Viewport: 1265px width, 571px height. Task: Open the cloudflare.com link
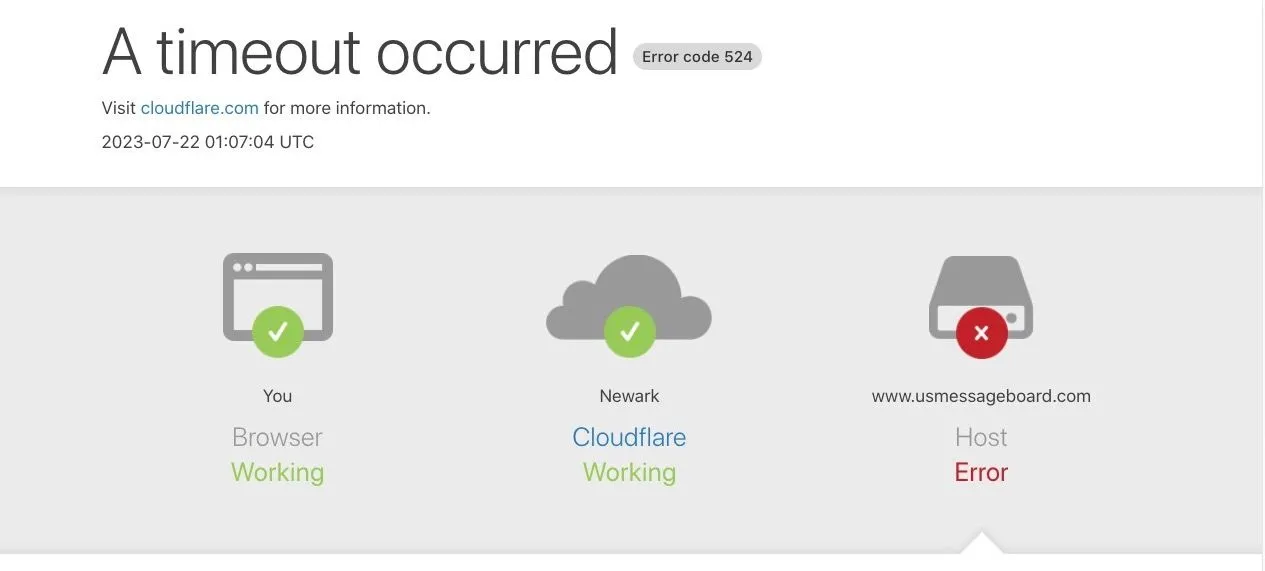[x=199, y=108]
